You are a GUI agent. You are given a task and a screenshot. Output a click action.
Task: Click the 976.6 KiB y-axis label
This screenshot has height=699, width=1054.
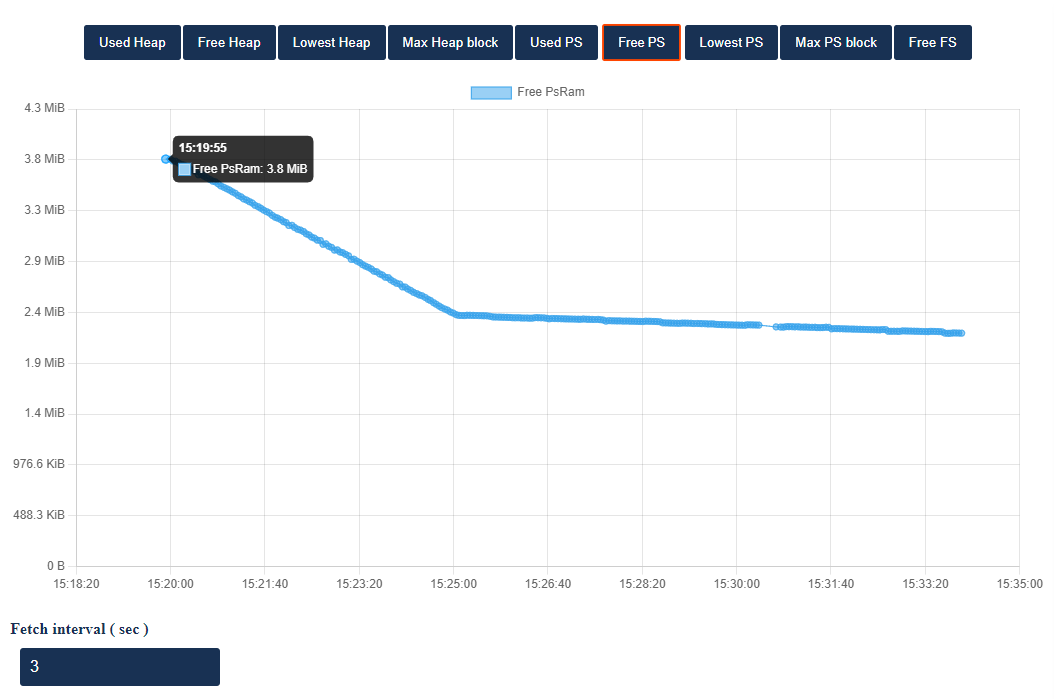click(x=39, y=464)
